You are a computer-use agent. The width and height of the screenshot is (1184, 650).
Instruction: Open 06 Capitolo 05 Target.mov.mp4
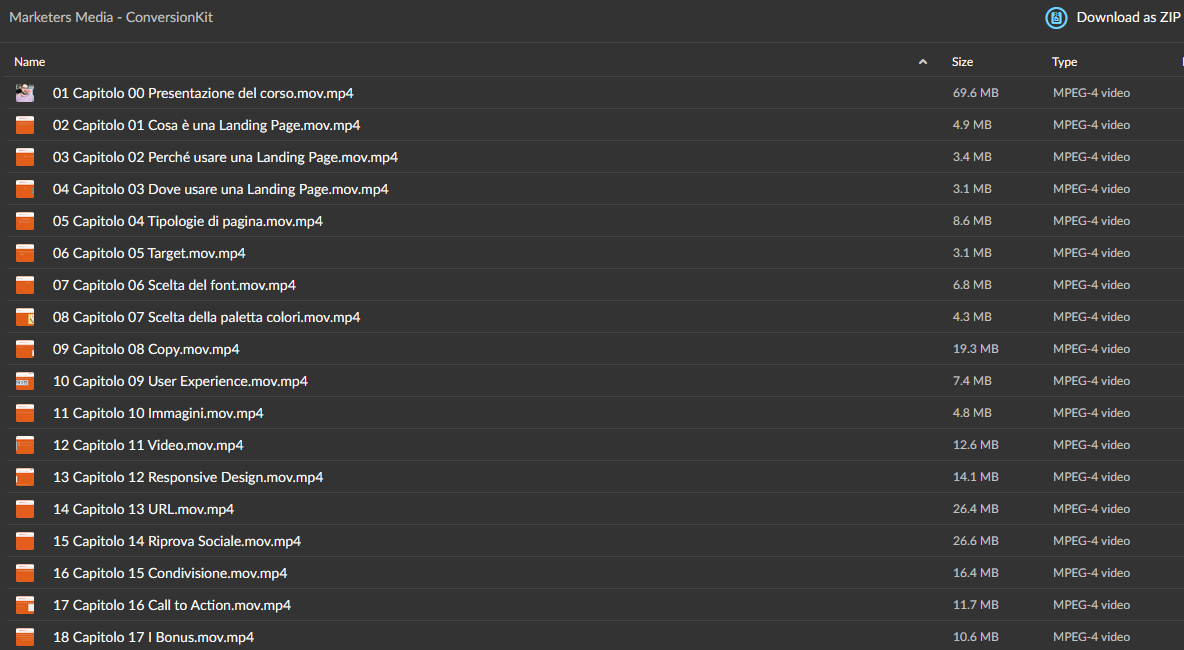click(x=149, y=253)
